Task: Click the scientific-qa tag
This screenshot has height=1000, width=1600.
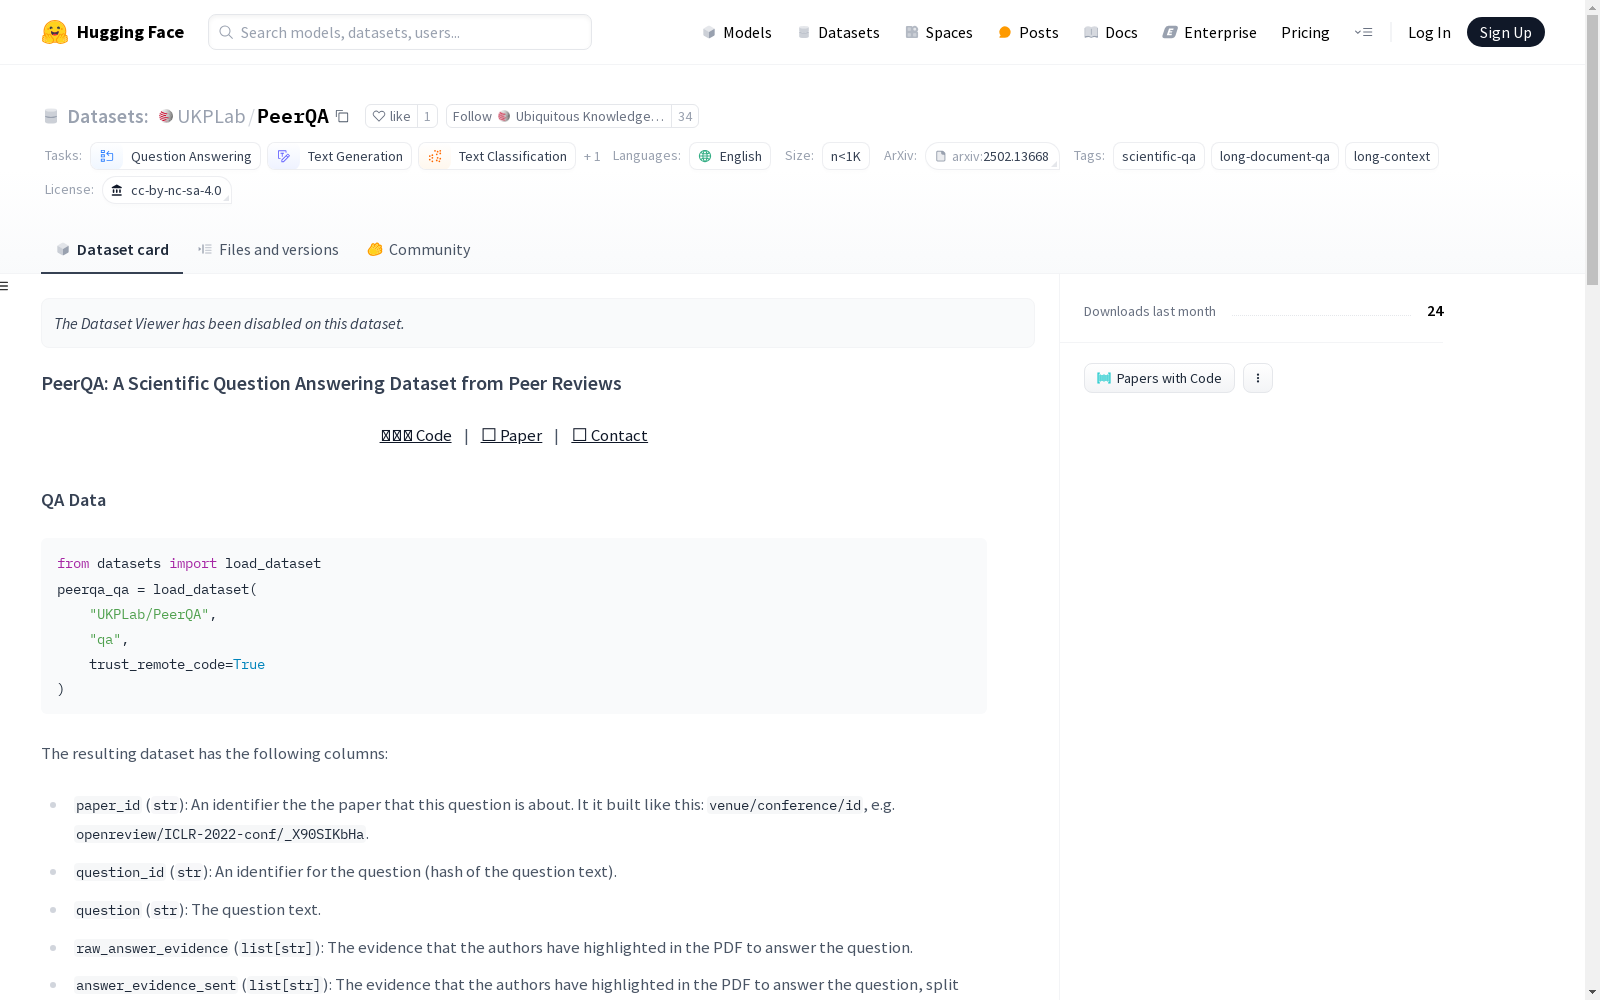Action: click(x=1159, y=156)
